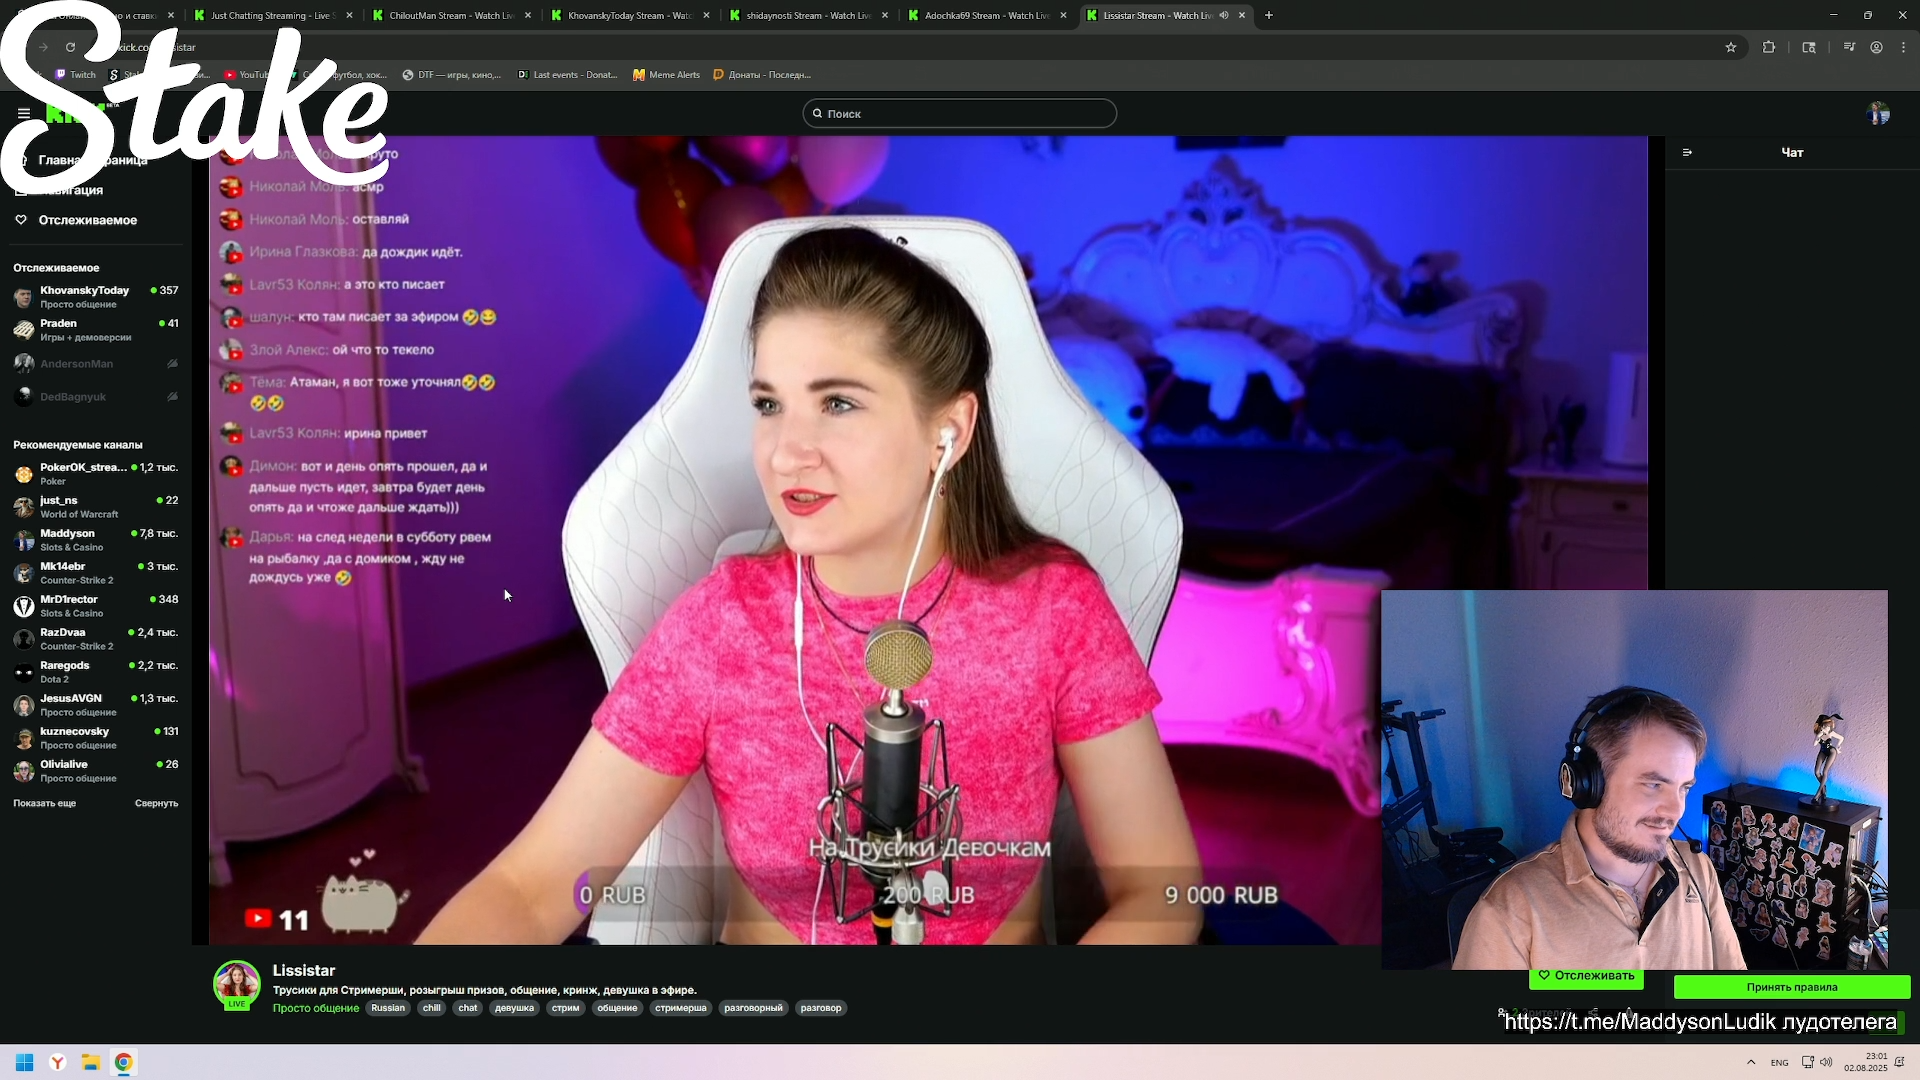This screenshot has height=1080, width=1920.
Task: Open the Отслеживаемое sidebar menu item
Action: (x=87, y=220)
